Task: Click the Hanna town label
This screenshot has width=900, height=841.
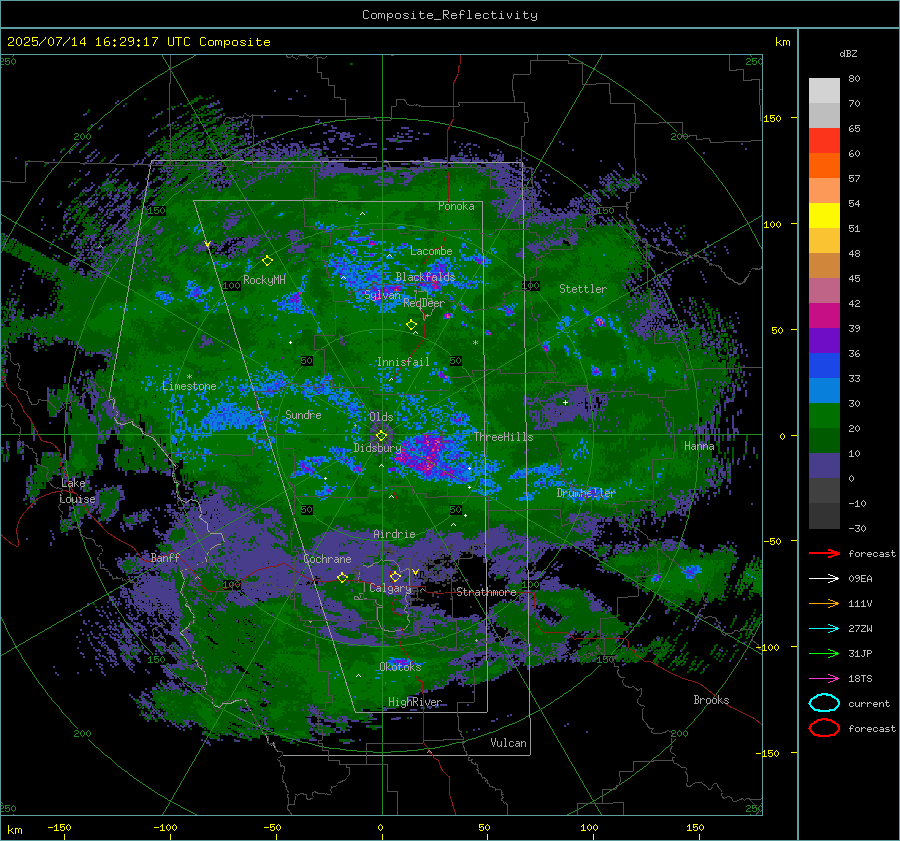Action: pos(699,446)
